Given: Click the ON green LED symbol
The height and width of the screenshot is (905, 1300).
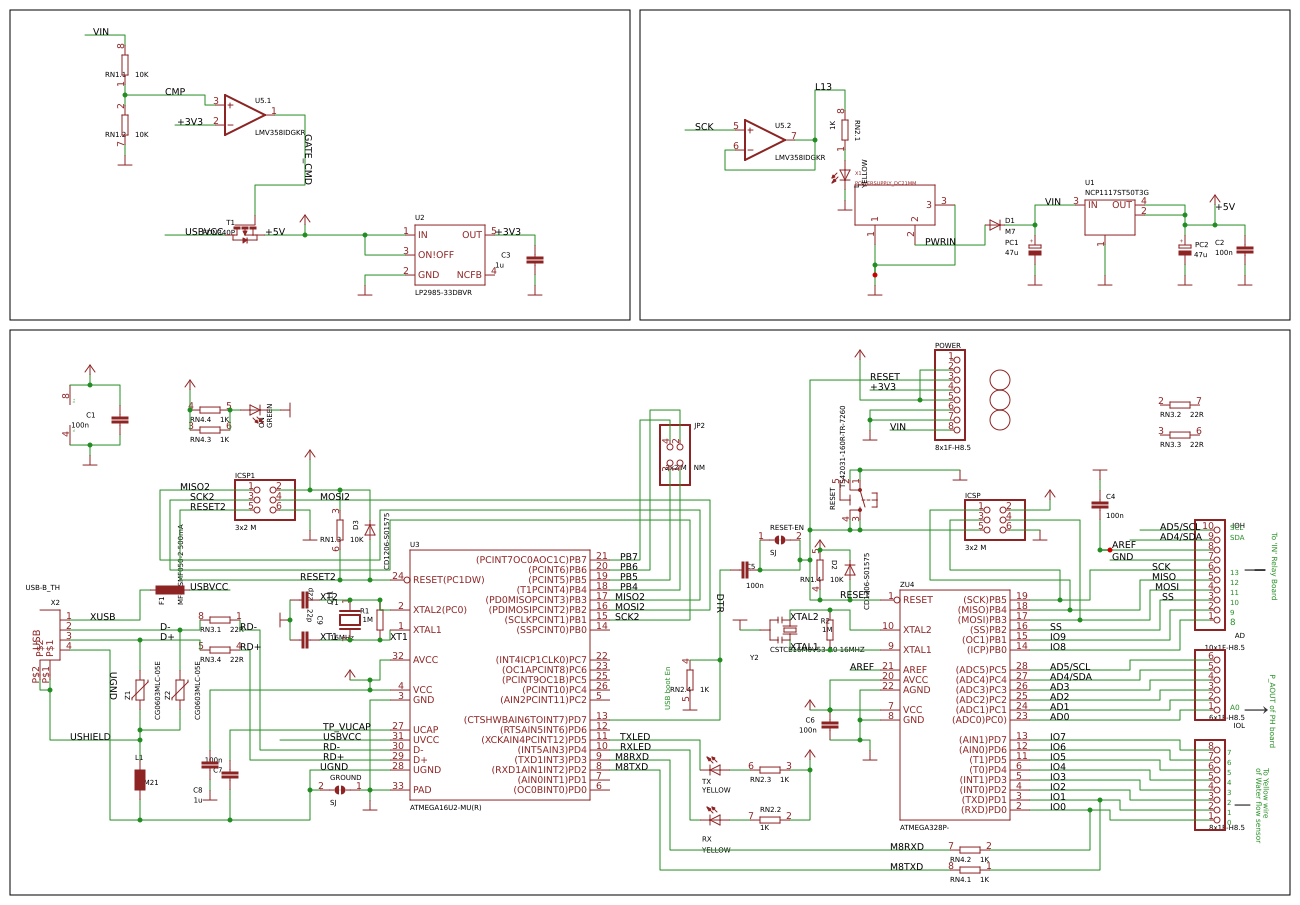Looking at the screenshot, I should click(255, 409).
